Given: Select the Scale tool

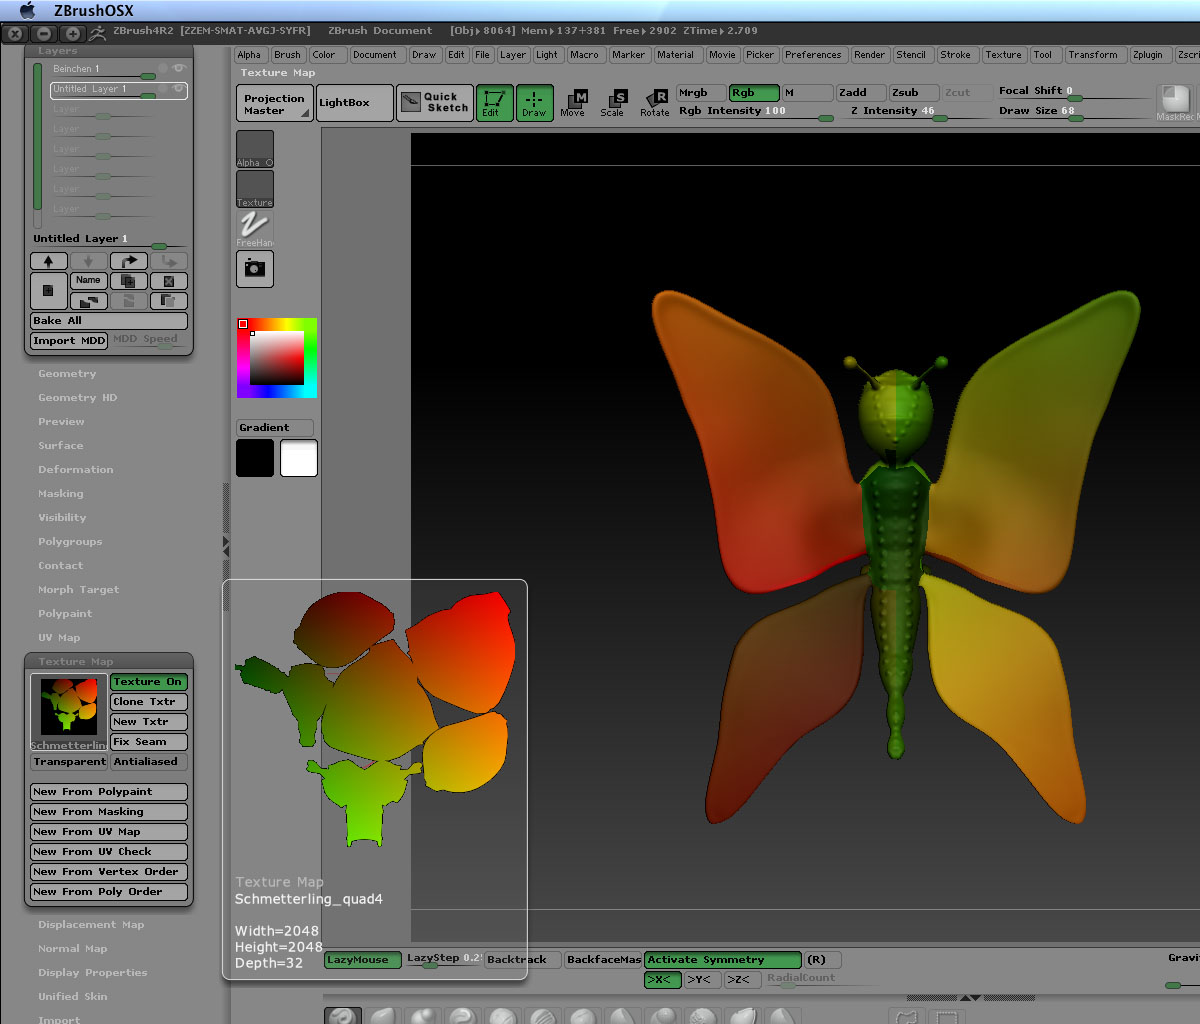Looking at the screenshot, I should [612, 103].
